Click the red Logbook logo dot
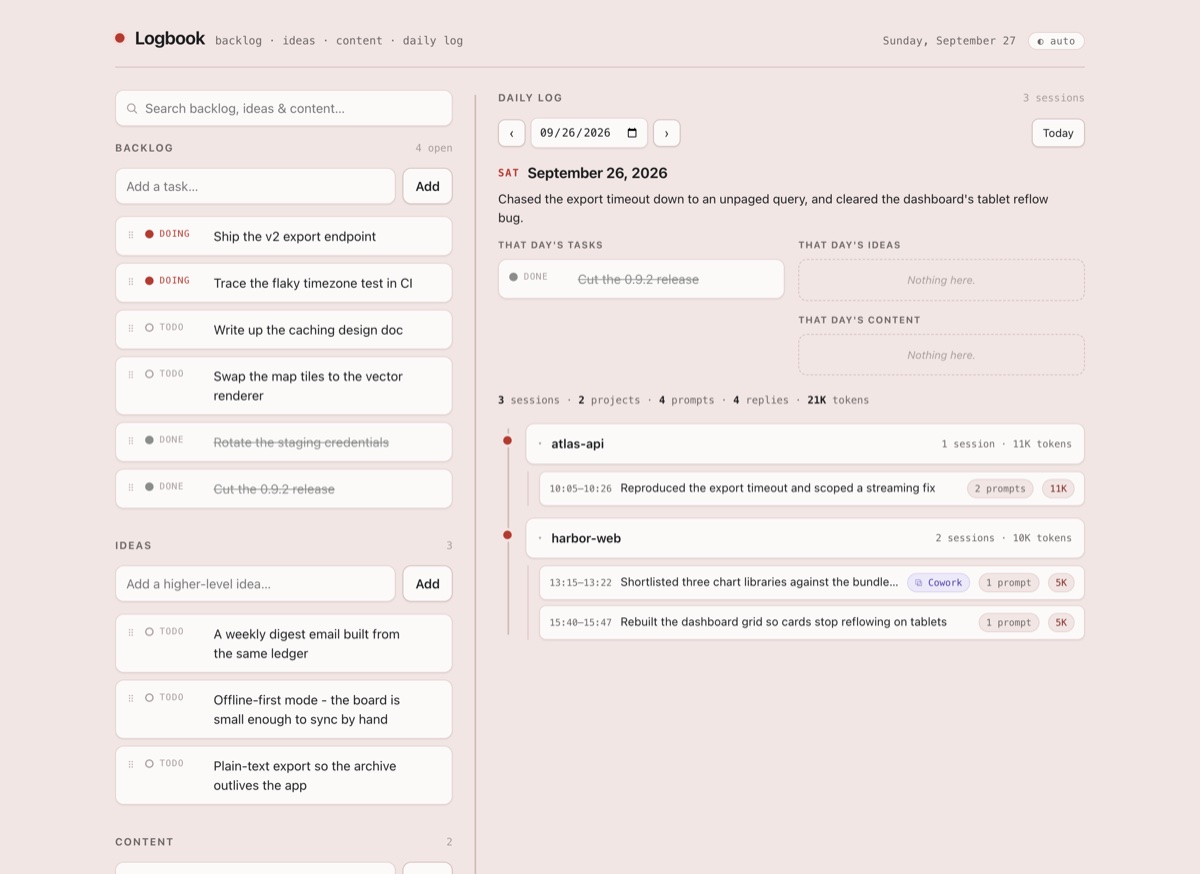This screenshot has height=874, width=1200. [x=120, y=39]
